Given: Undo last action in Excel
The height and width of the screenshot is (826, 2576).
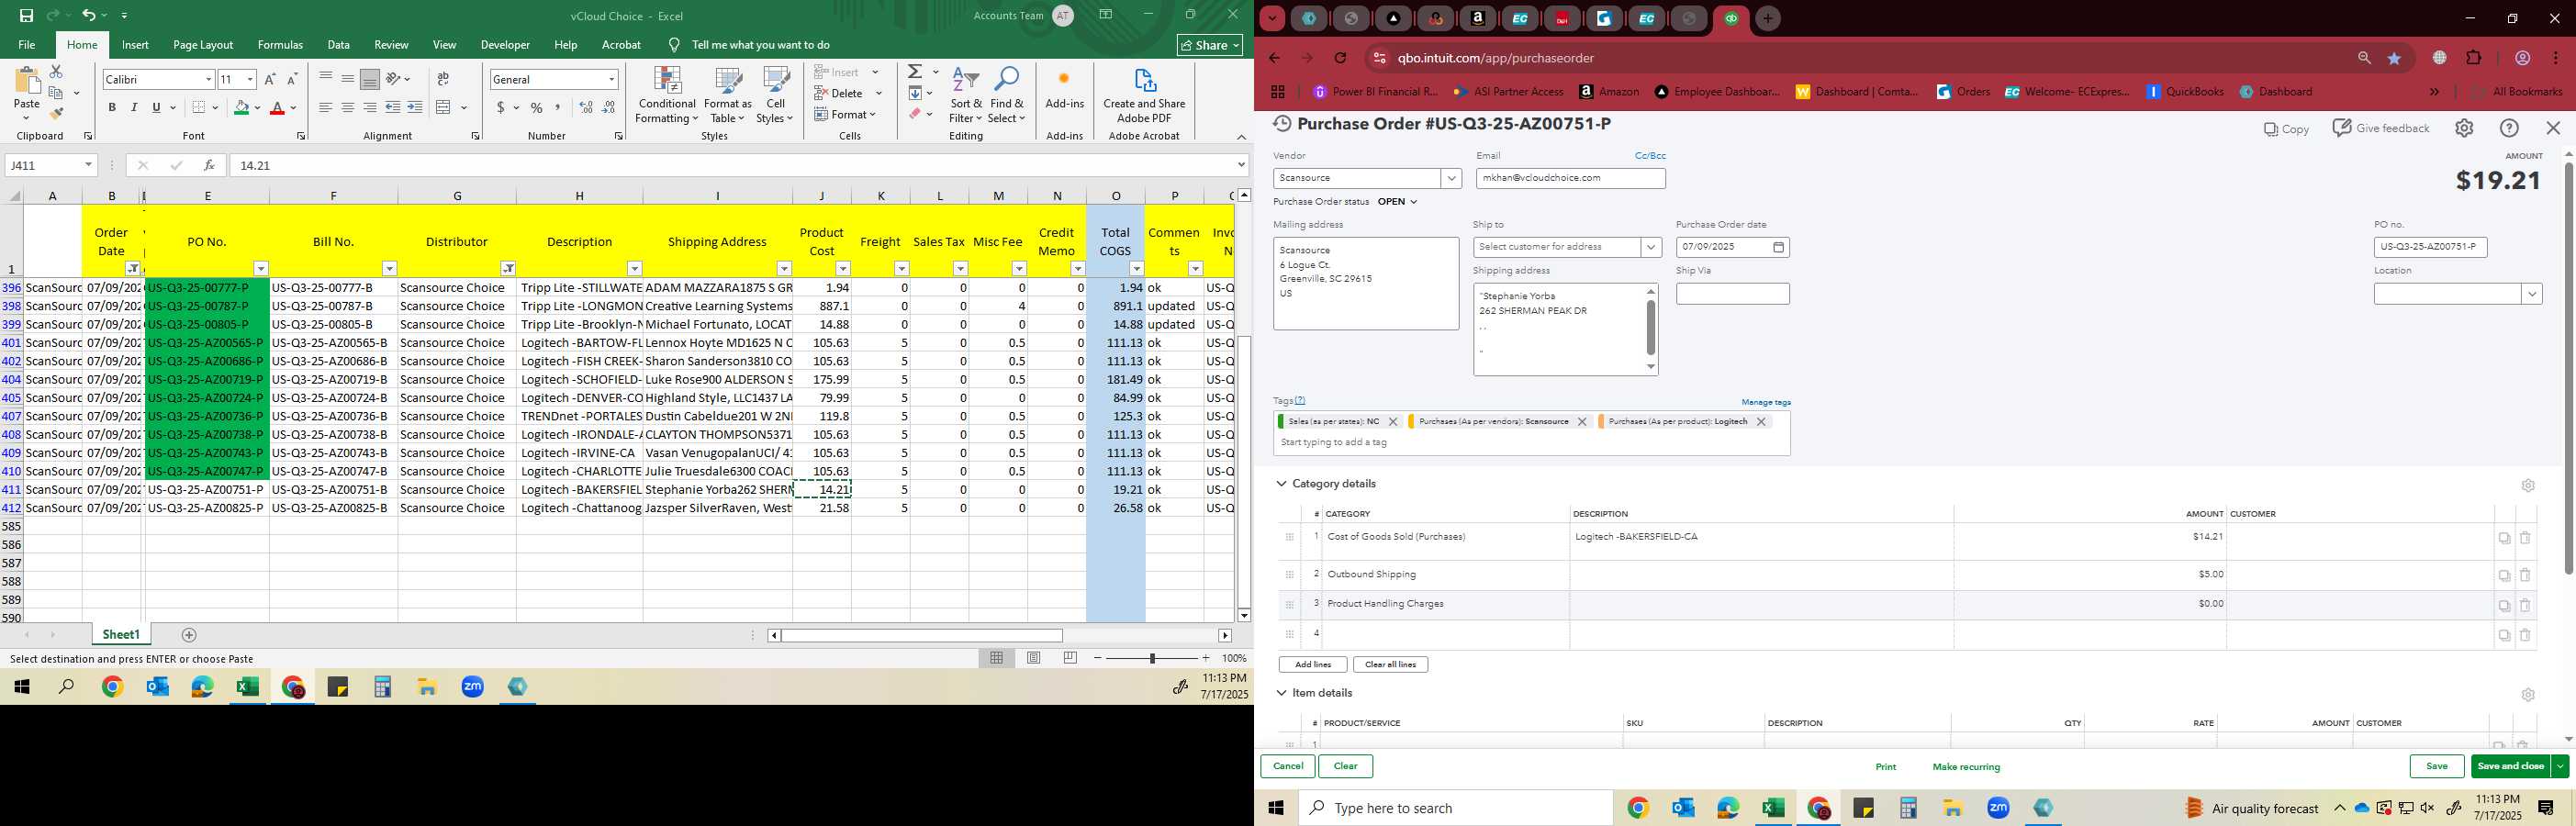Looking at the screenshot, I should coord(89,16).
